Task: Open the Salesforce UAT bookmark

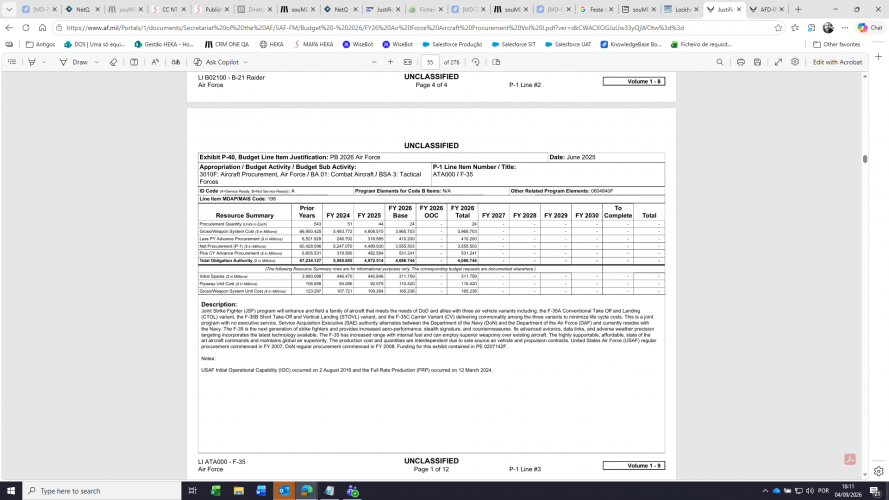Action: click(568, 44)
